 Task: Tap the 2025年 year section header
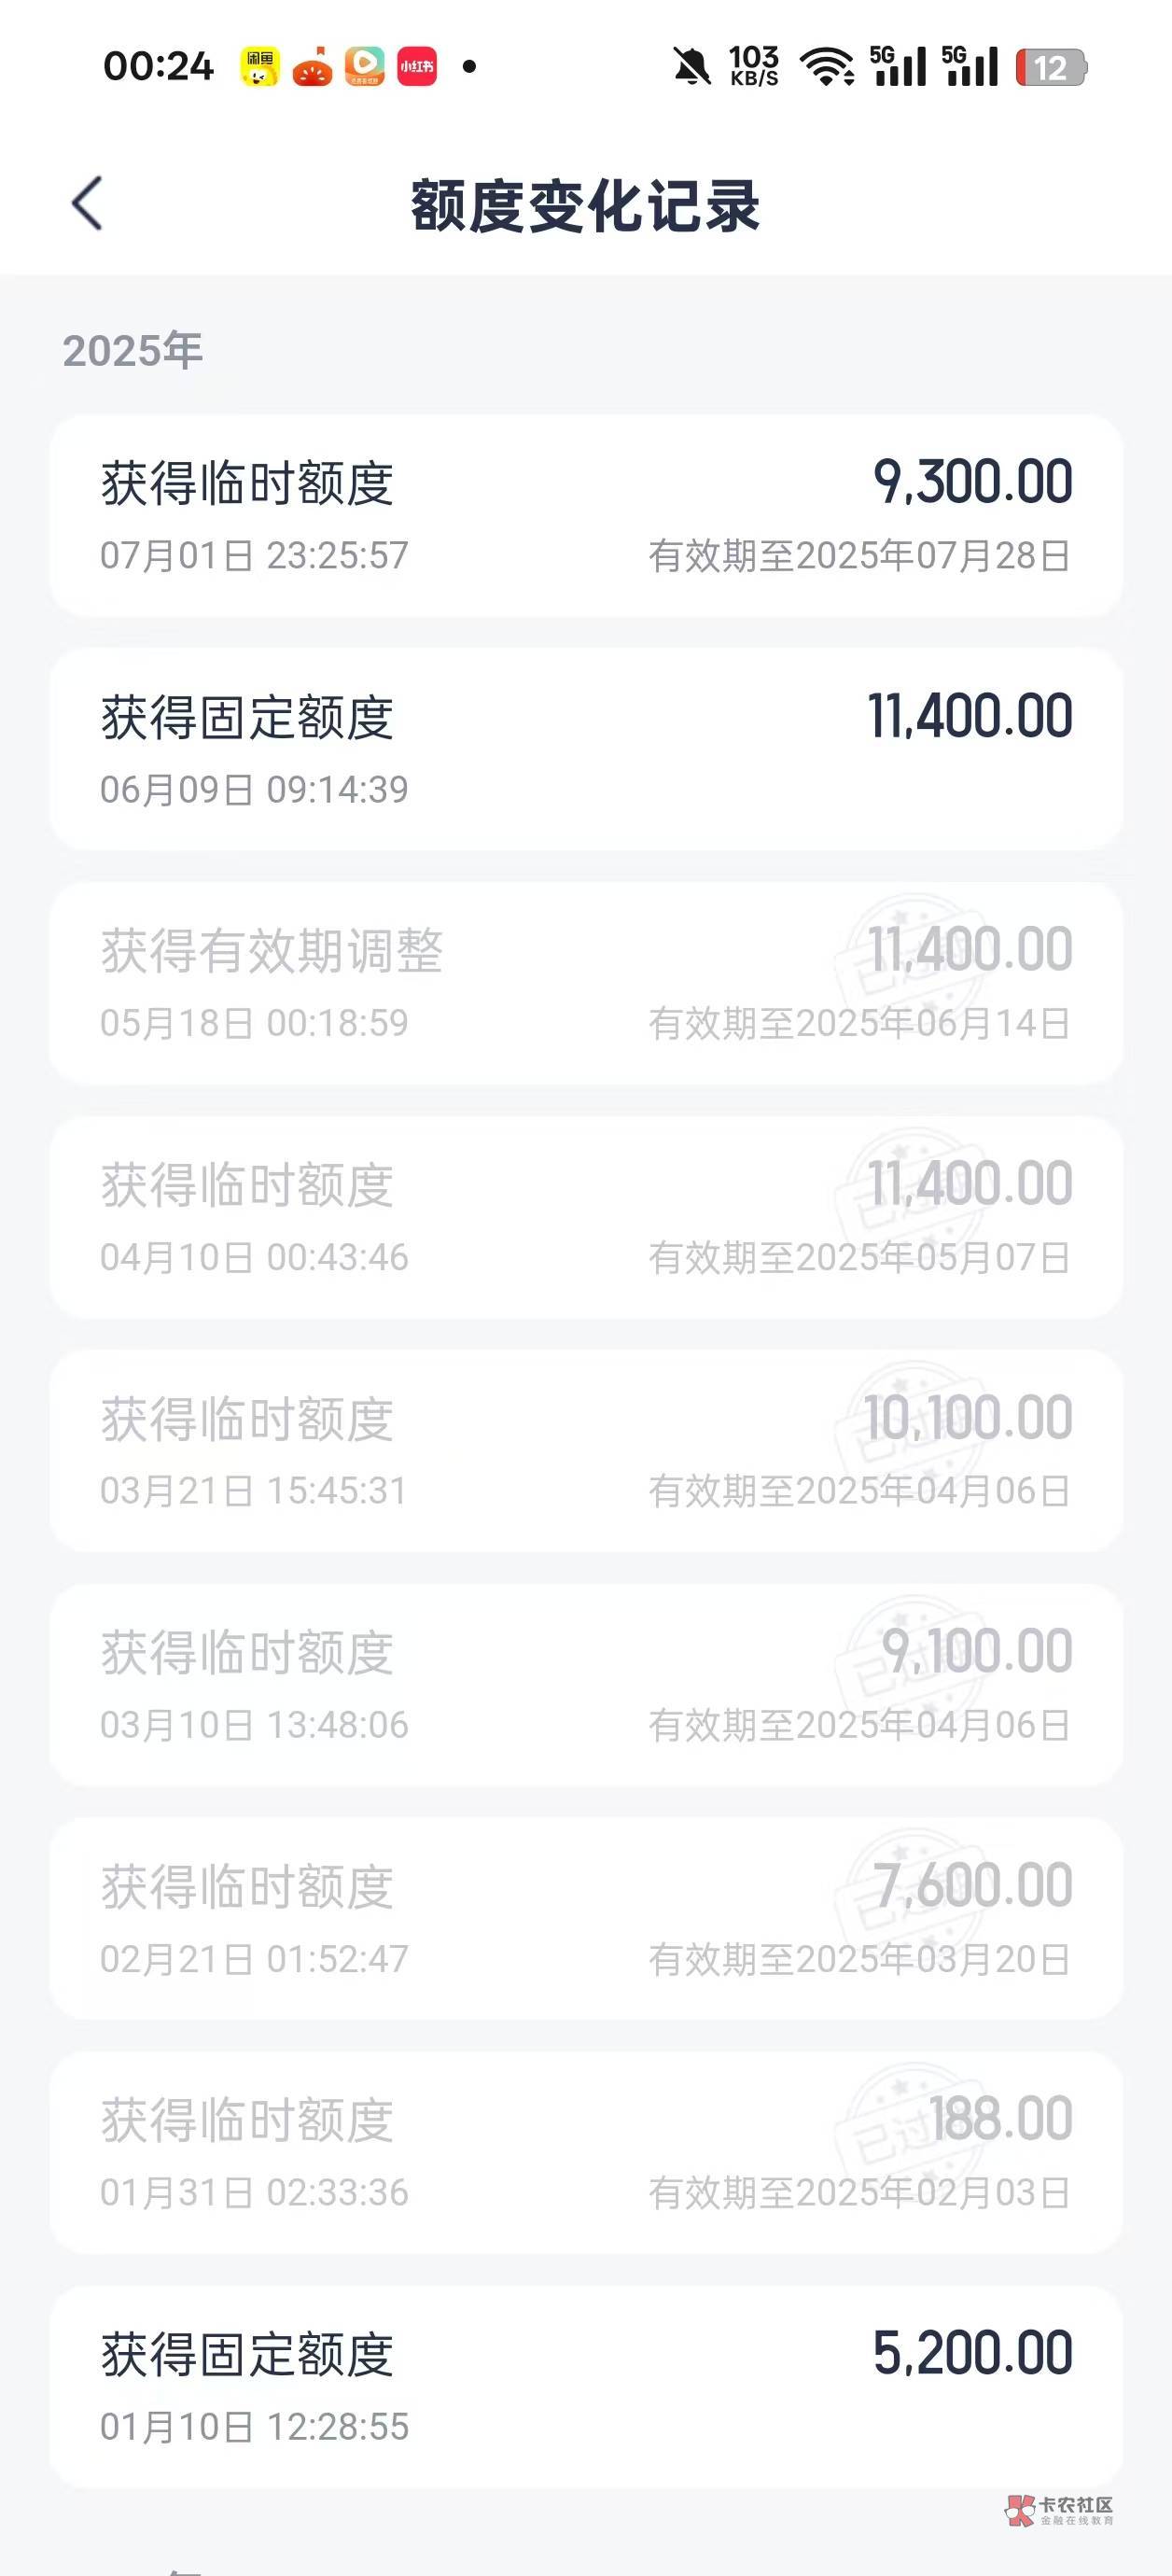tap(133, 351)
